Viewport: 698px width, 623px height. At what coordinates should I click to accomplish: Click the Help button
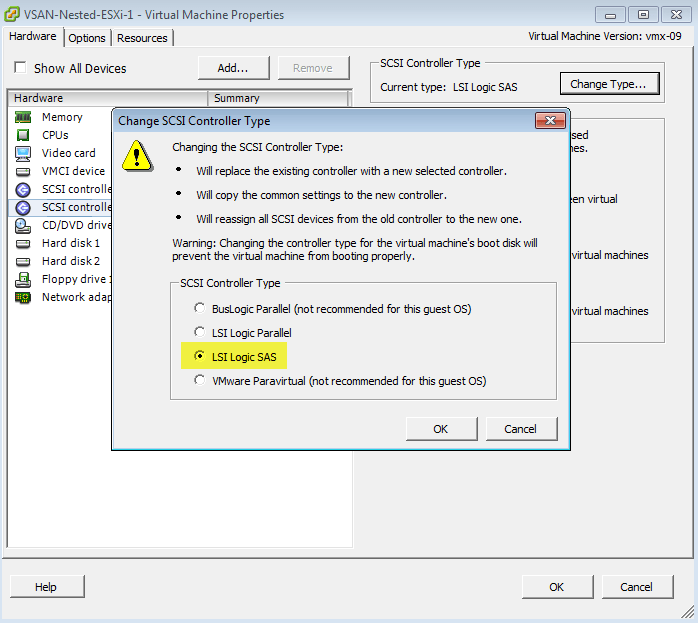click(x=47, y=587)
